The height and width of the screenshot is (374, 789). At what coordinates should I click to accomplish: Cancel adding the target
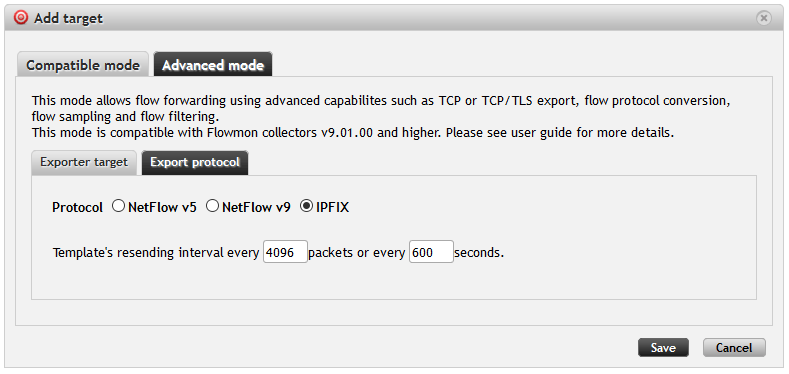[734, 347]
